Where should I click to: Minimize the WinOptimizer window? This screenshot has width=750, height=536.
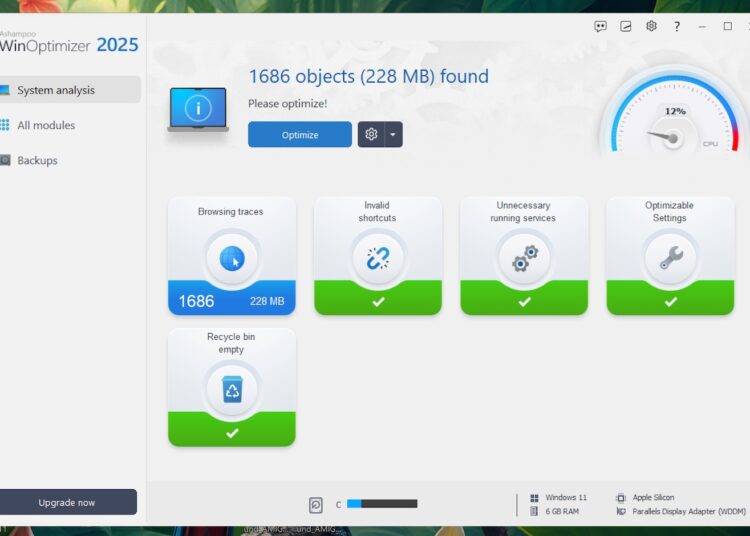coord(702,27)
